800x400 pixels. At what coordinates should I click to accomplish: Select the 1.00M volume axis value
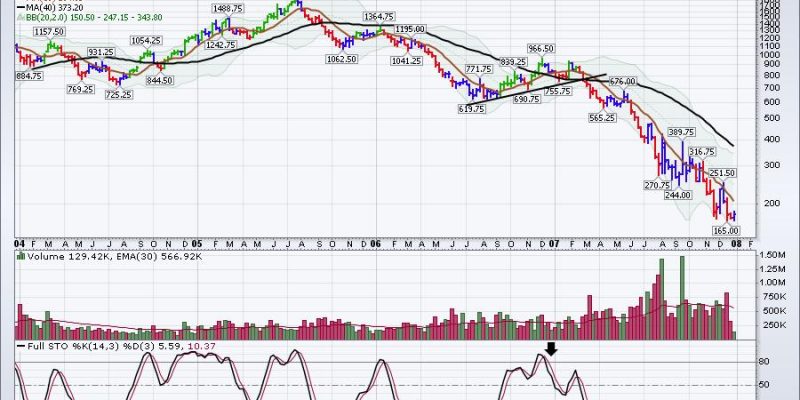point(772,282)
